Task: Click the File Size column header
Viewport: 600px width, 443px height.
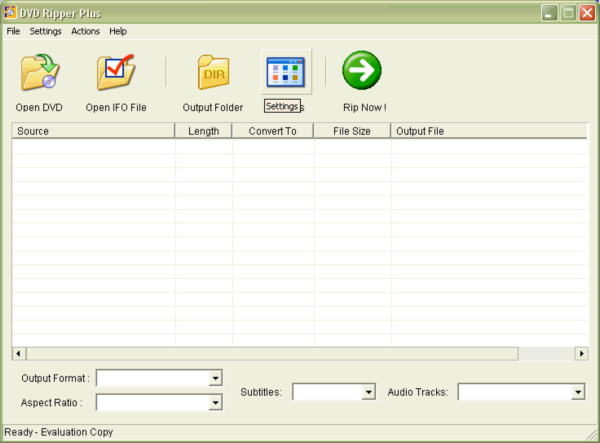Action: pyautogui.click(x=352, y=131)
